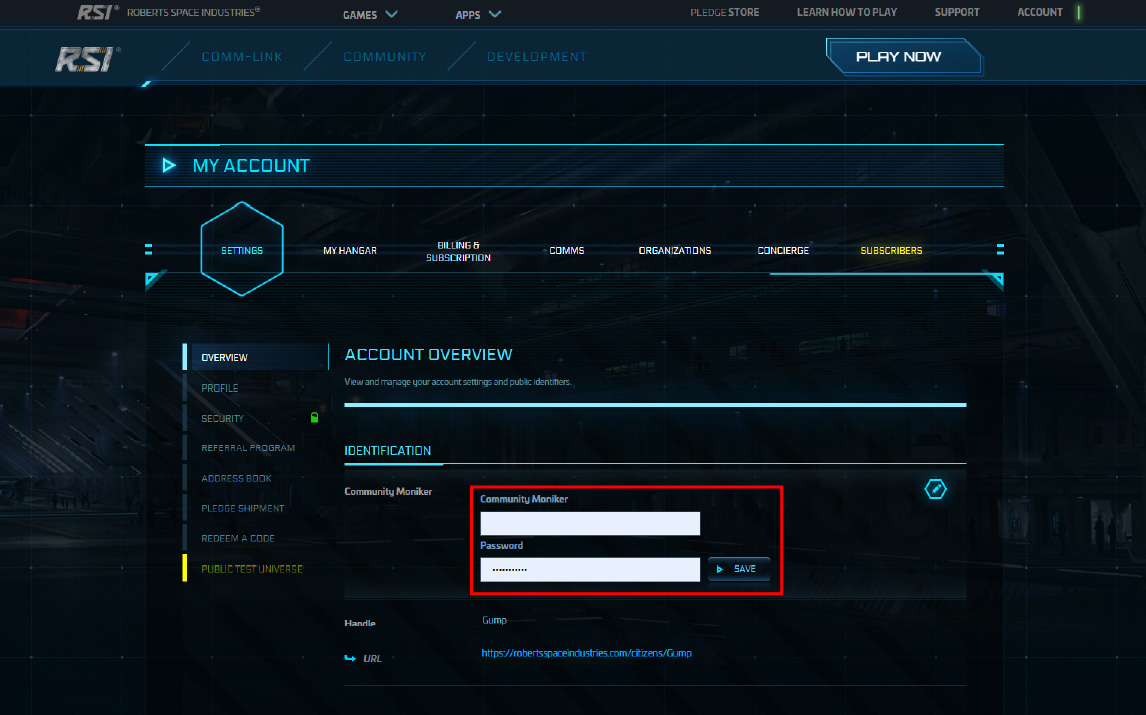Viewport: 1146px width, 715px height.
Task: Switch to the My Hangar tab
Action: (350, 250)
